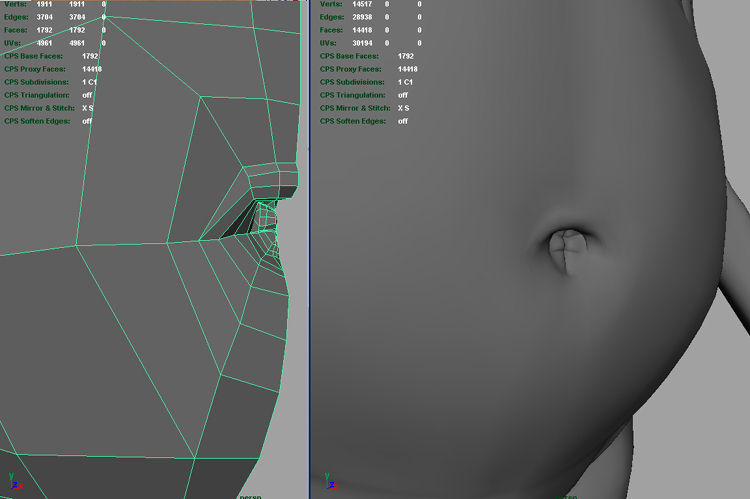Select the wireframe navel edge cluster in left viewport

pyautogui.click(x=262, y=222)
